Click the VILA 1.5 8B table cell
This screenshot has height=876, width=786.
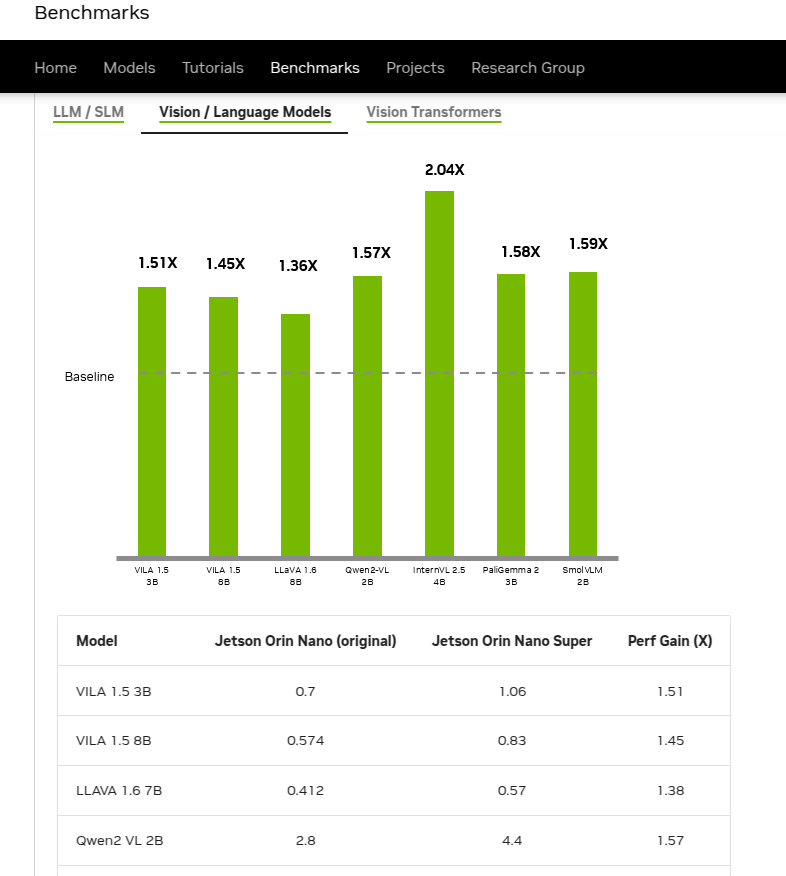(113, 740)
